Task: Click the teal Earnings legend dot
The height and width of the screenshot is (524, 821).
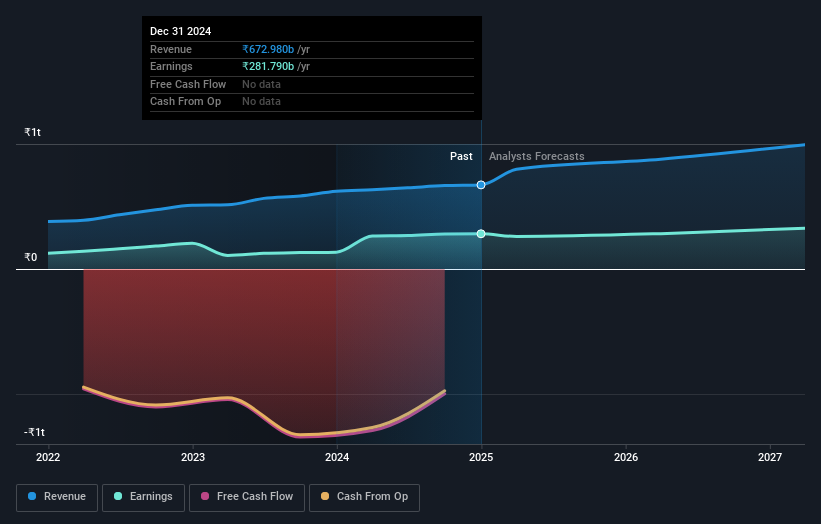Action: pyautogui.click(x=118, y=496)
